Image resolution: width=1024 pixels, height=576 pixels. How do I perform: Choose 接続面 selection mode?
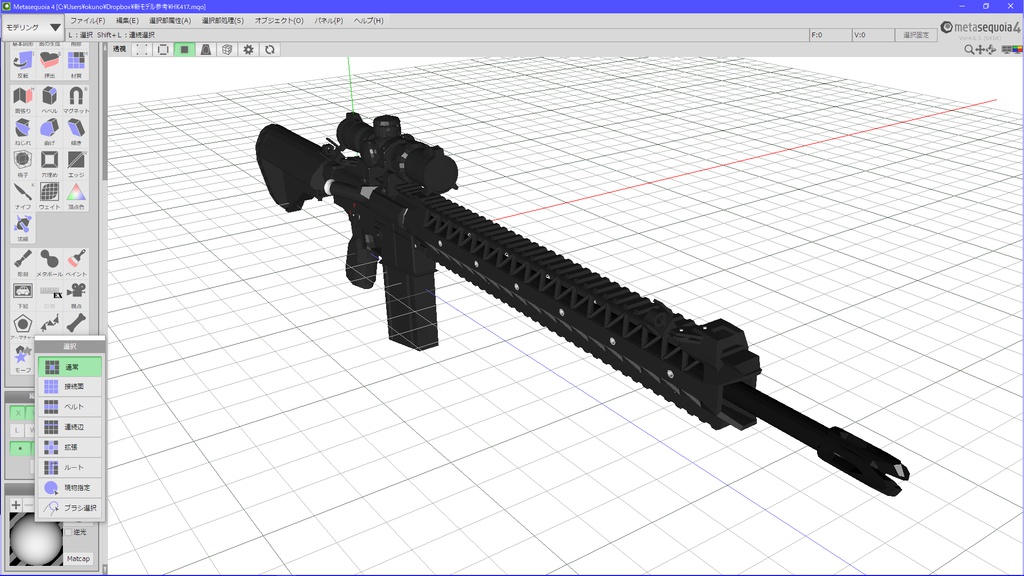coord(70,387)
